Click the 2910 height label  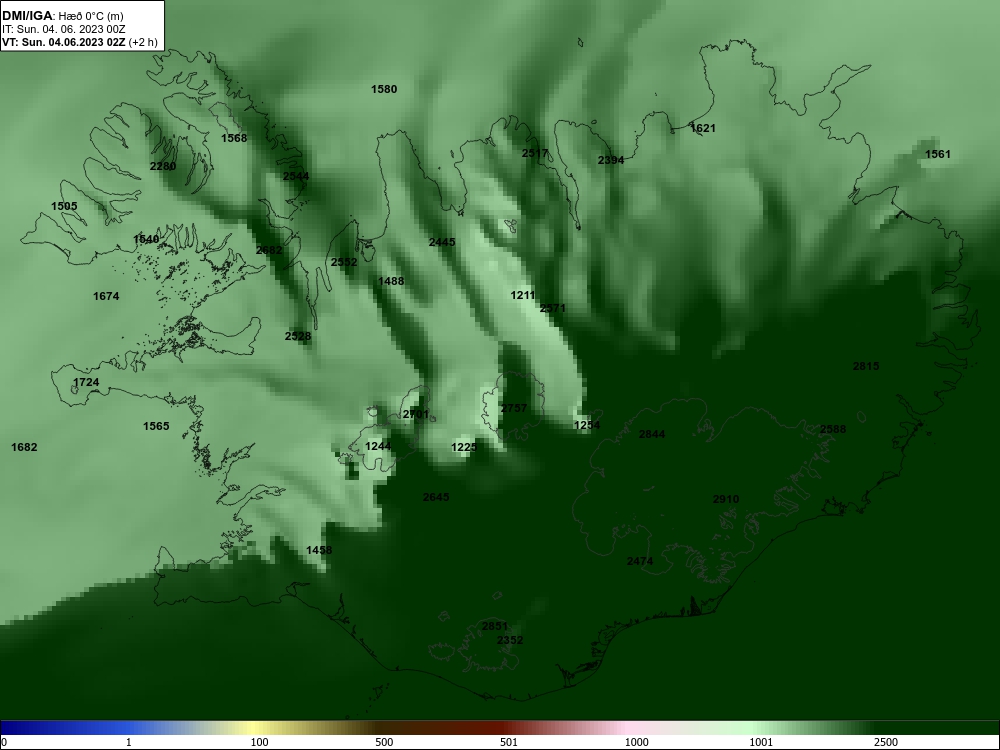point(726,500)
